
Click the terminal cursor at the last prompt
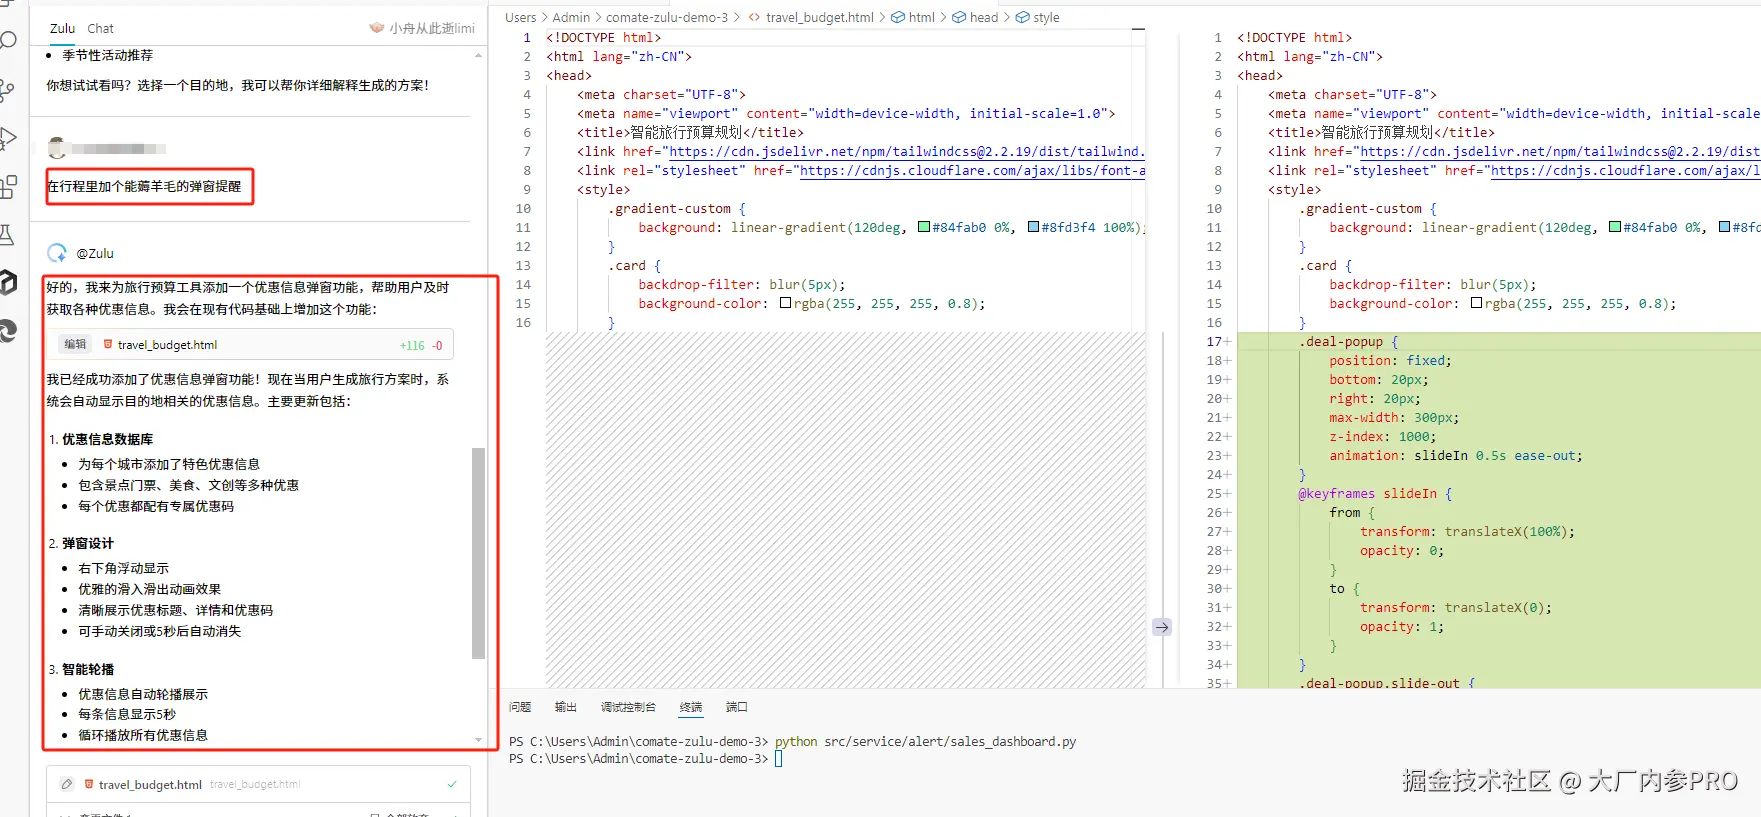click(x=779, y=759)
